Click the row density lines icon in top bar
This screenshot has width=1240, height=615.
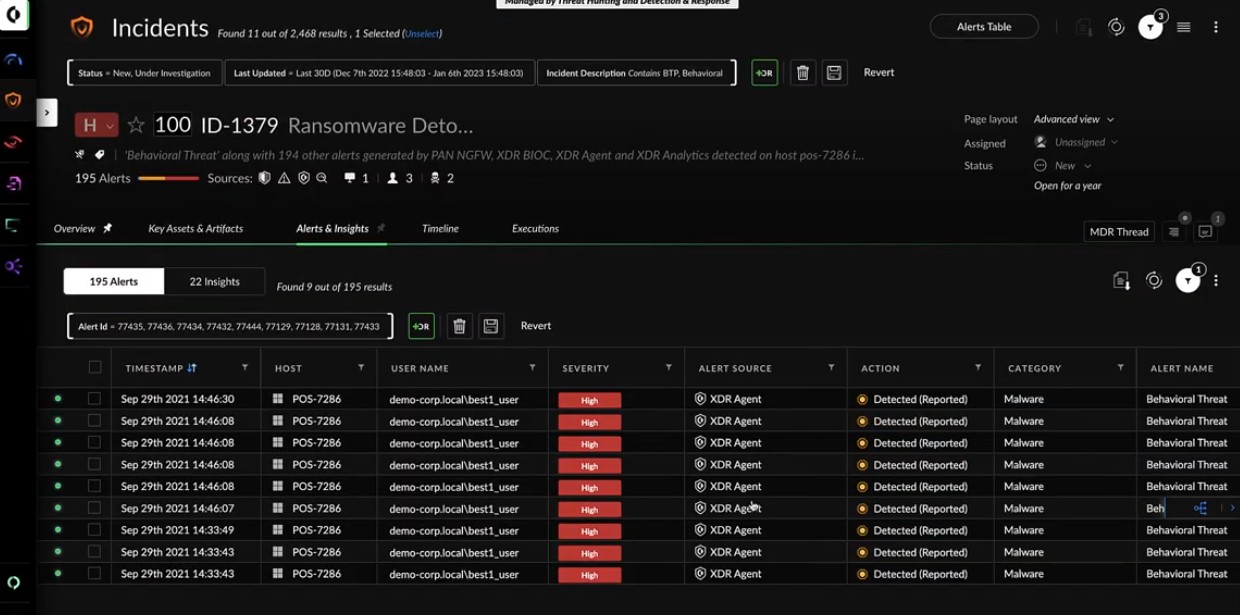(x=1184, y=27)
